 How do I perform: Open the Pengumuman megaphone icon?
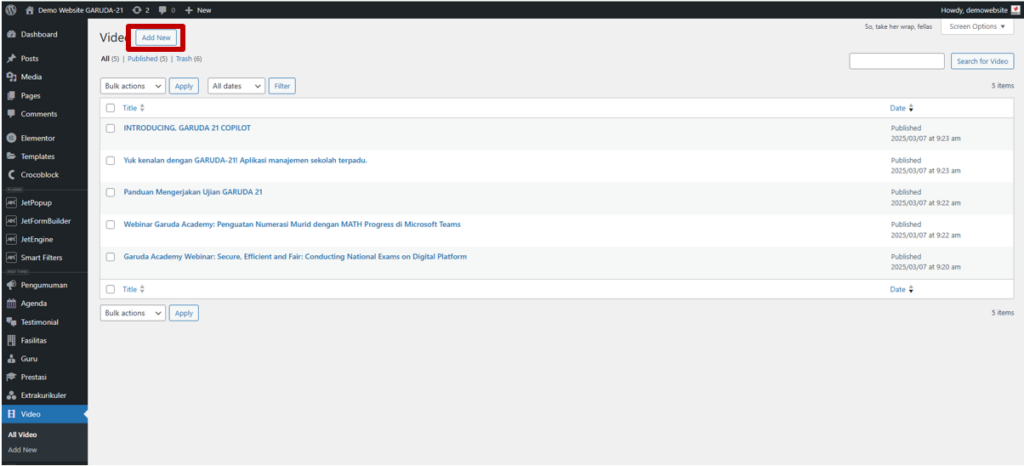pyautogui.click(x=11, y=285)
